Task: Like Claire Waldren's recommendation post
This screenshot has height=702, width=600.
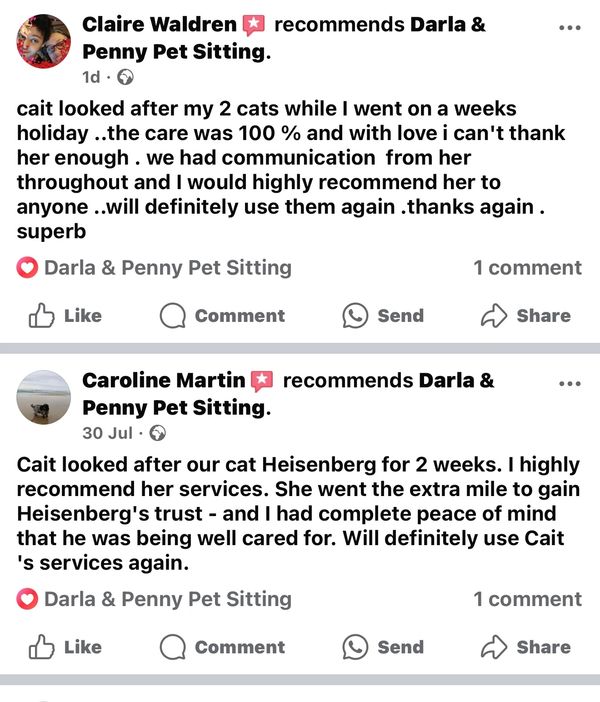Action: pyautogui.click(x=66, y=316)
